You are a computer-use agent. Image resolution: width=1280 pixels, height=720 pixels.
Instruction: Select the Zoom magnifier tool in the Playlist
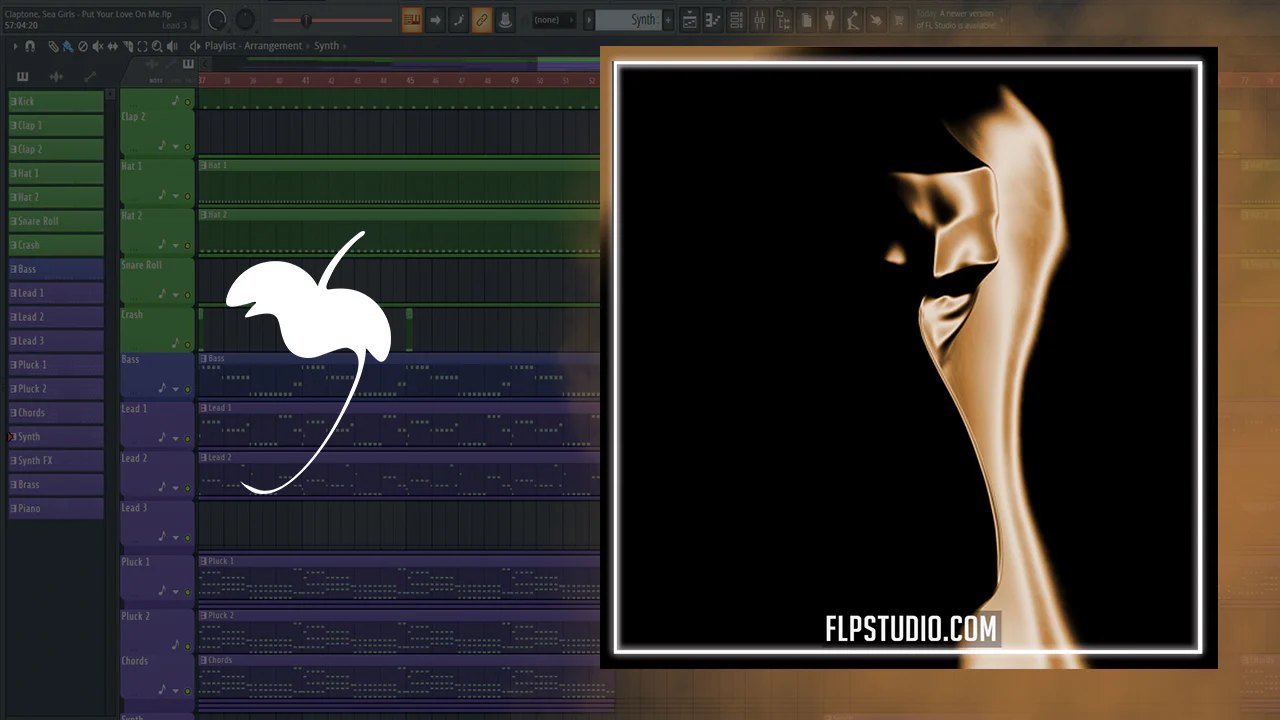[158, 46]
